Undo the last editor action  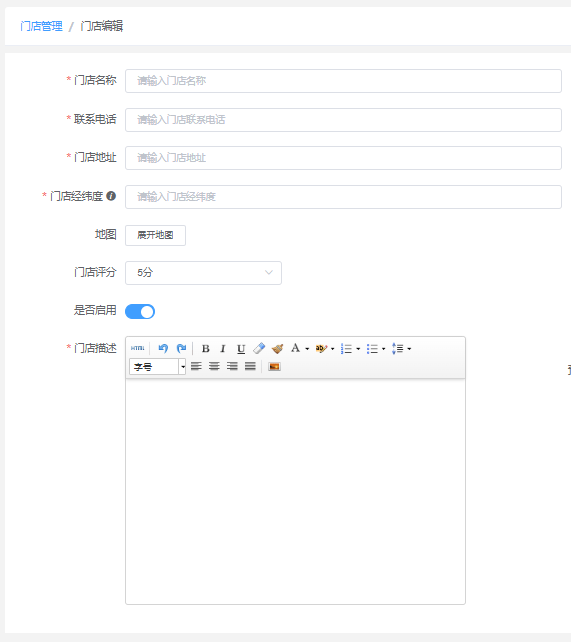click(x=163, y=348)
